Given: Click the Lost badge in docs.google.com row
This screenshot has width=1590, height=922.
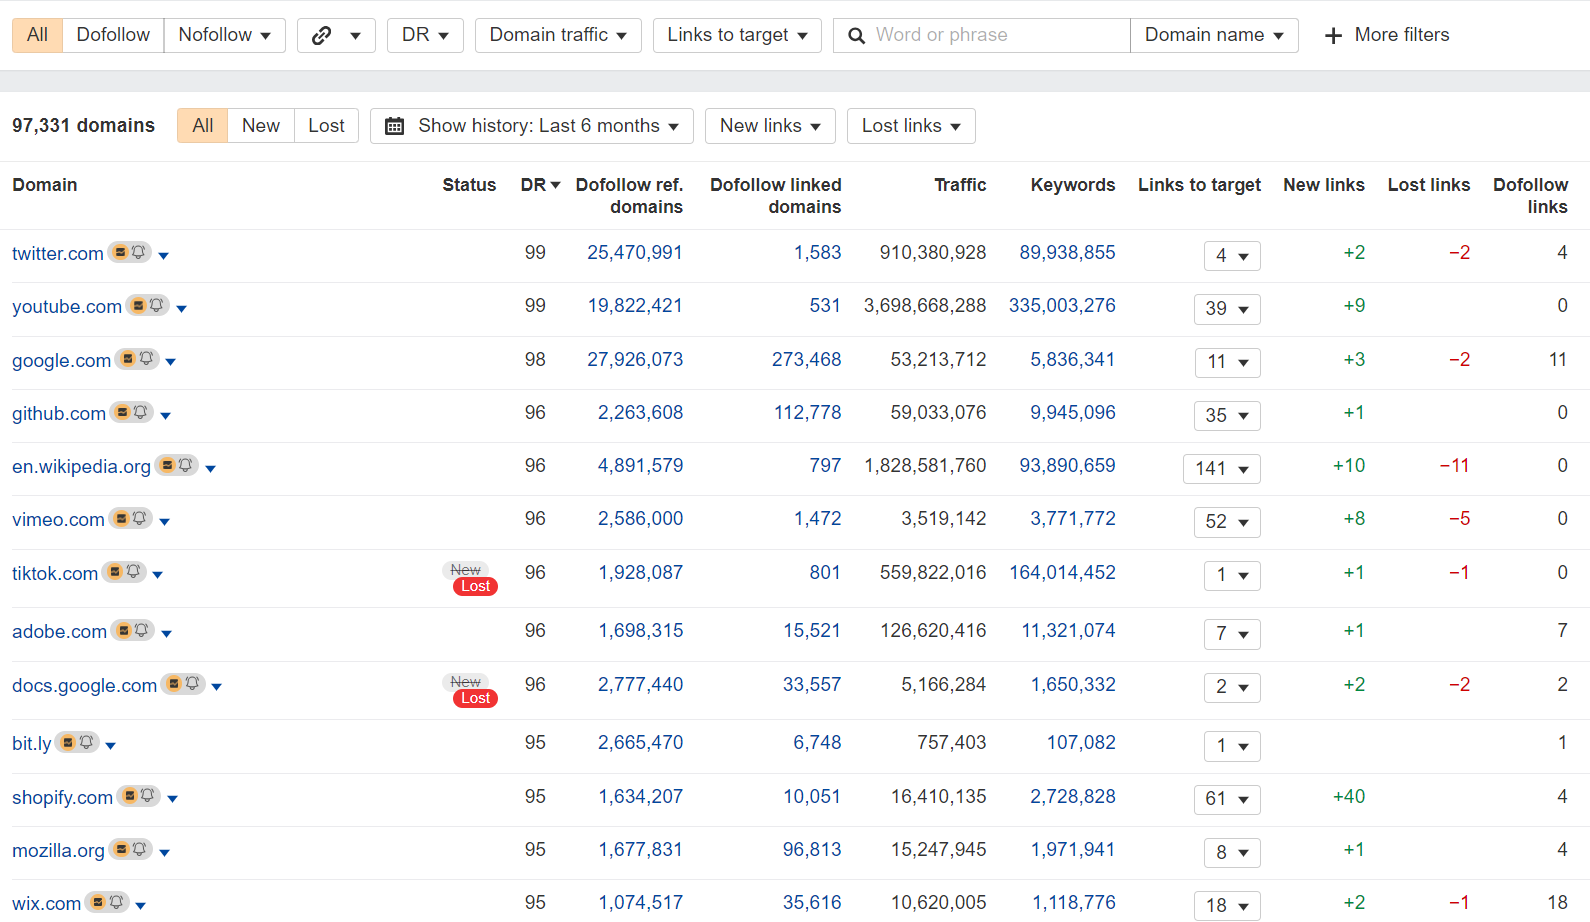Looking at the screenshot, I should [x=475, y=699].
